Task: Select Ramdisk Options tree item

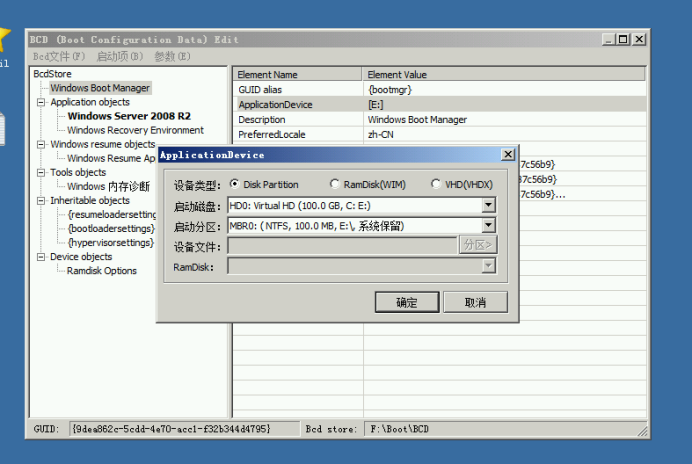Action: (102, 271)
